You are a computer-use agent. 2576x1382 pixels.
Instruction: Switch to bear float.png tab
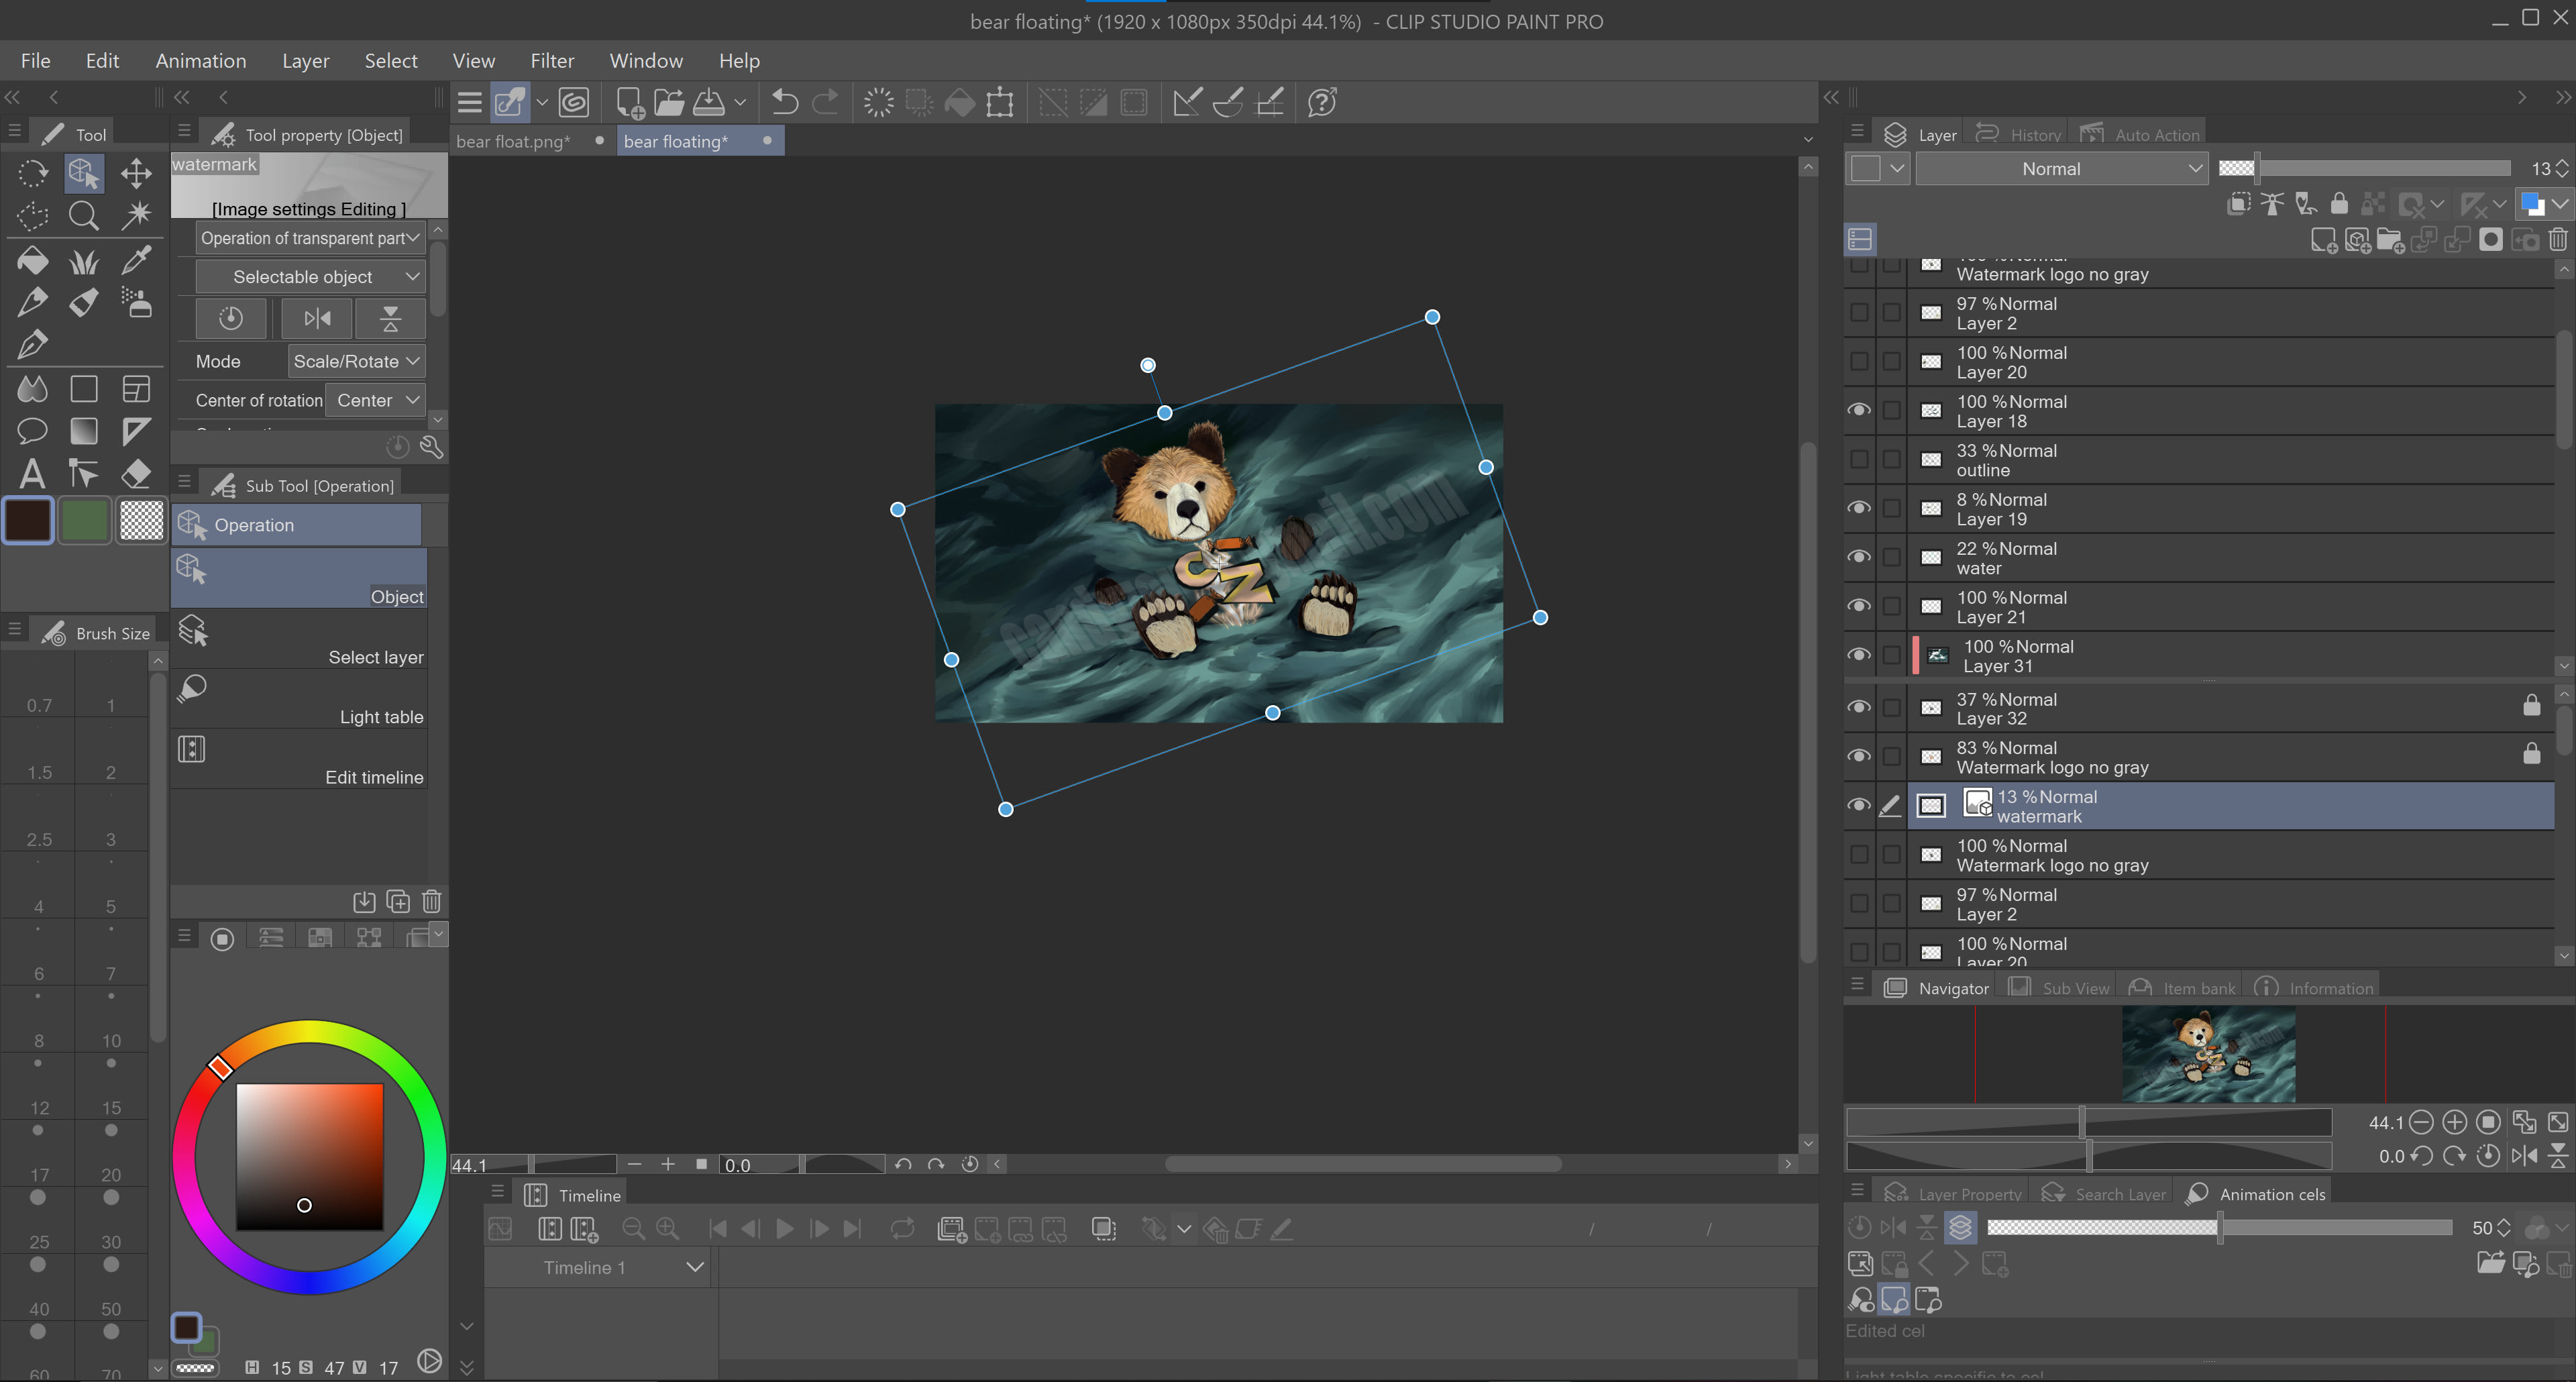[x=513, y=141]
